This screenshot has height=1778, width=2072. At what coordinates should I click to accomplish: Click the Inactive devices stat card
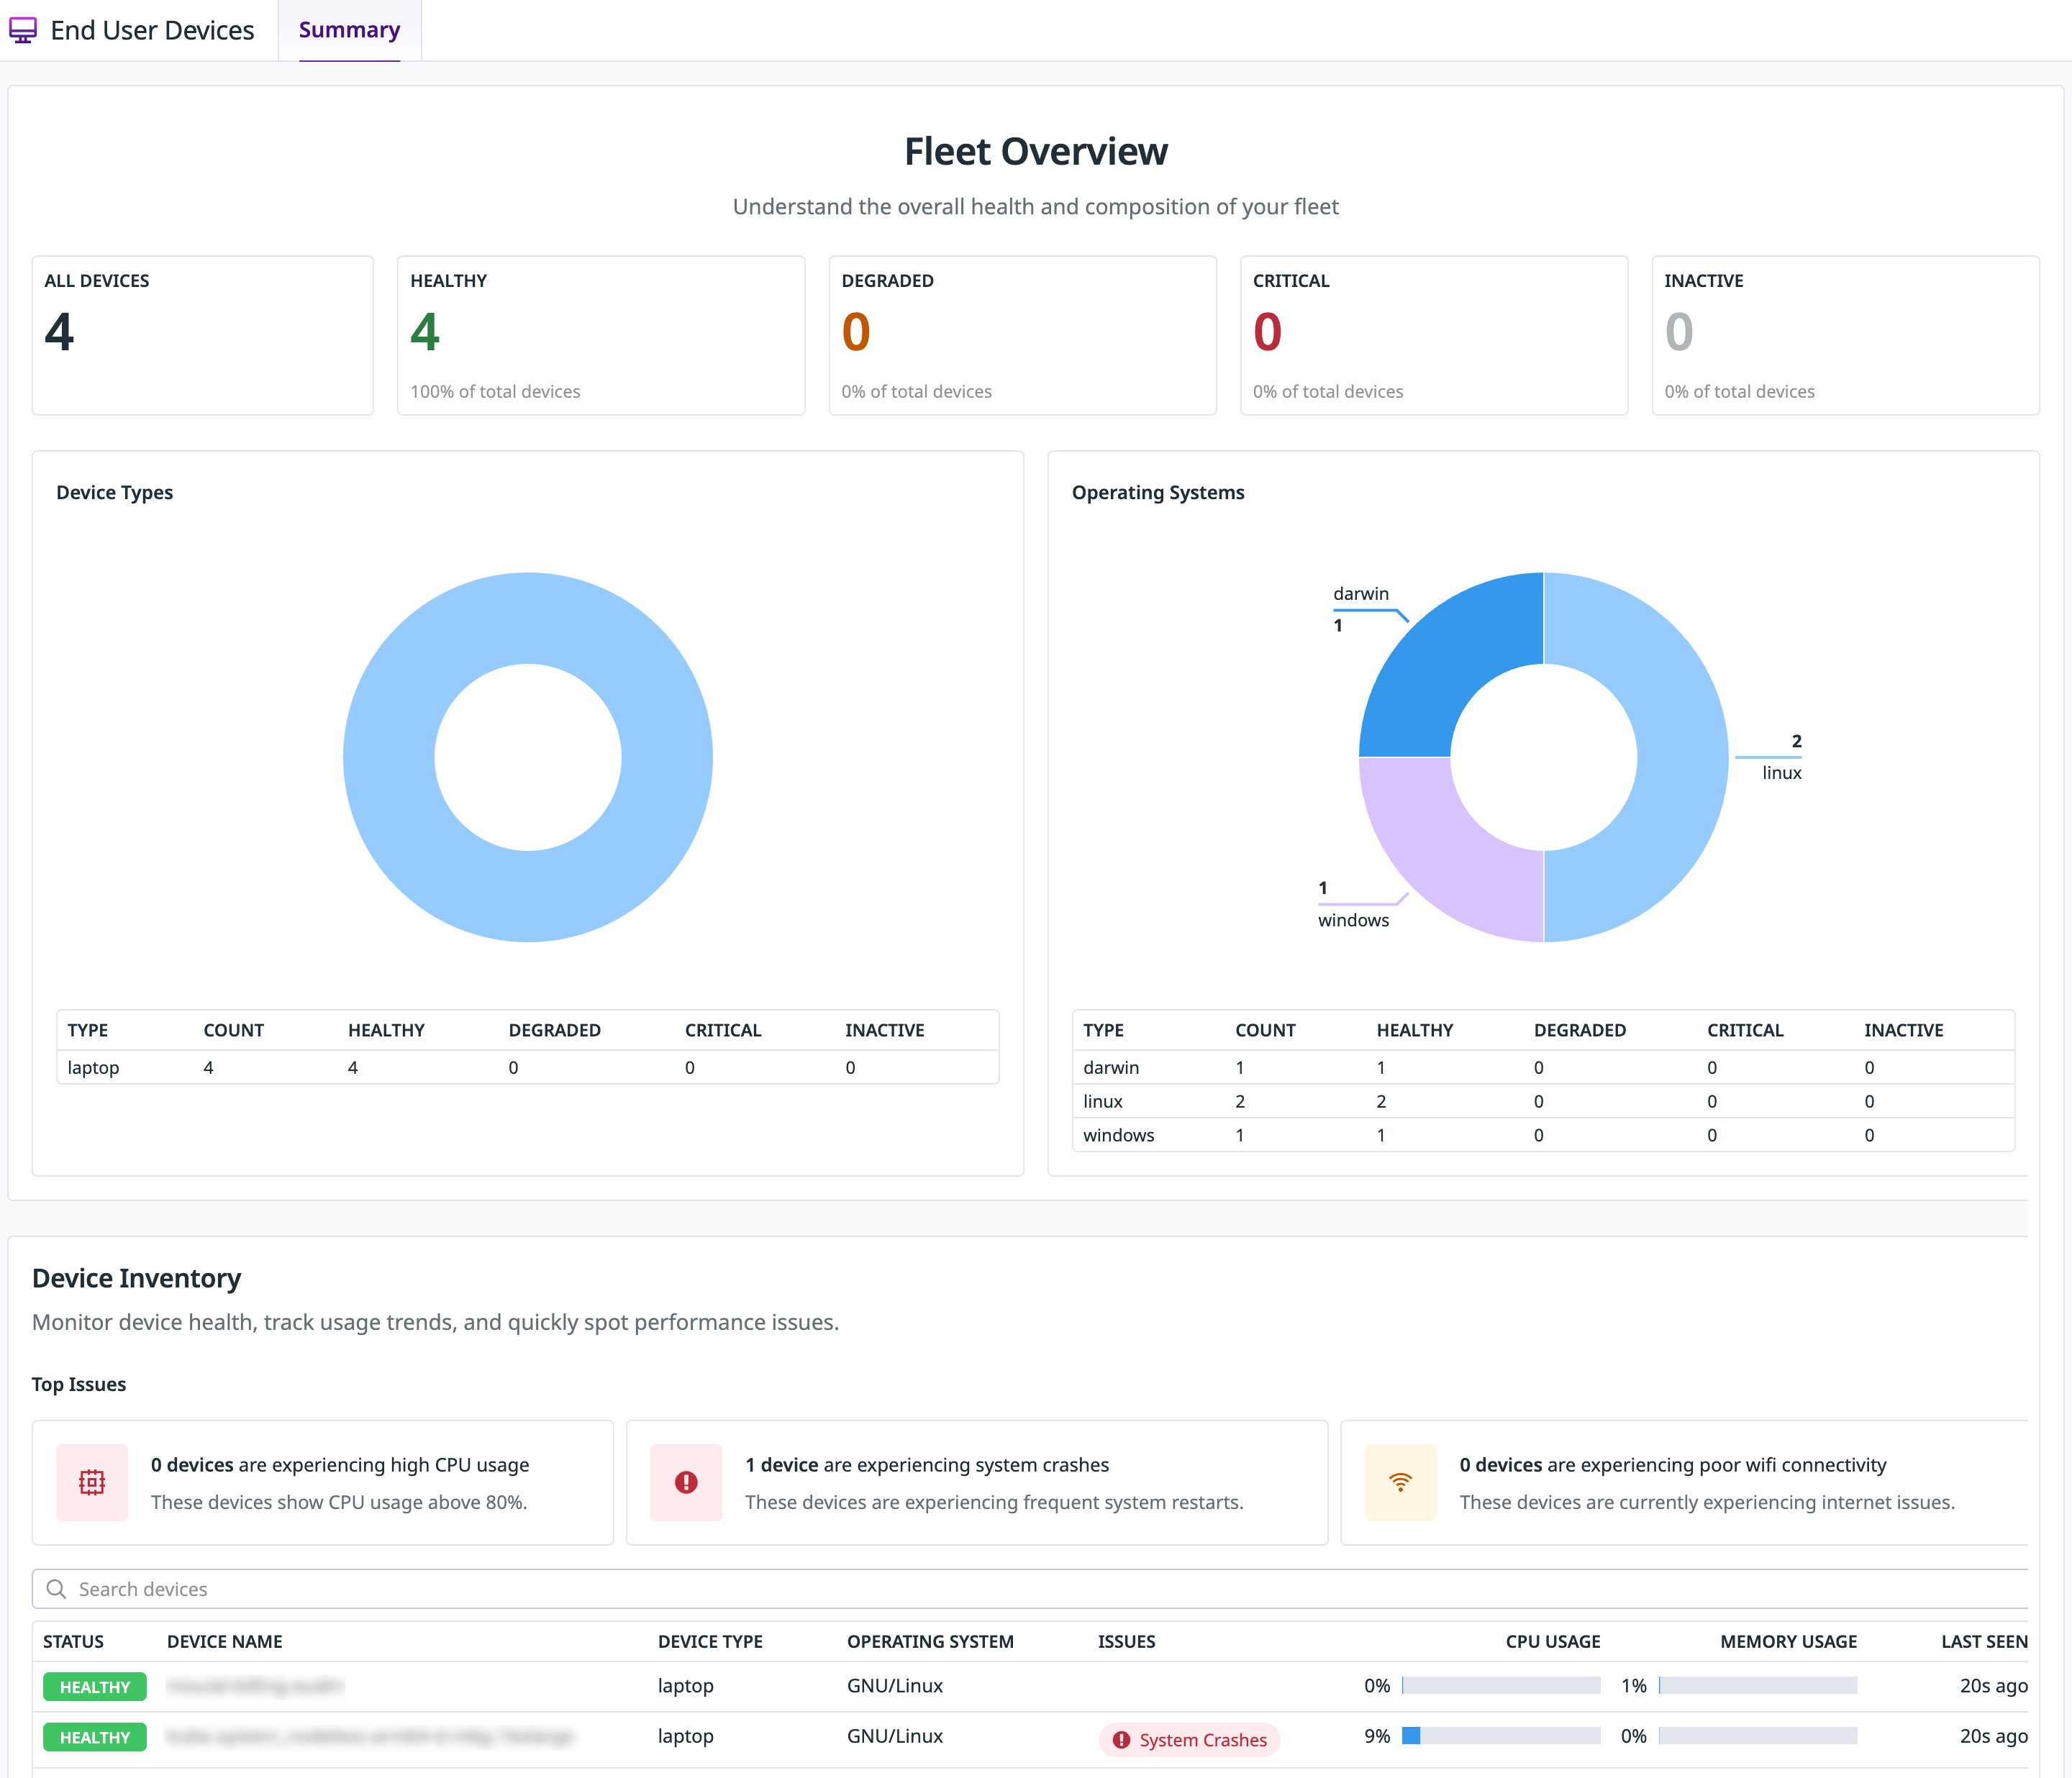point(1844,335)
